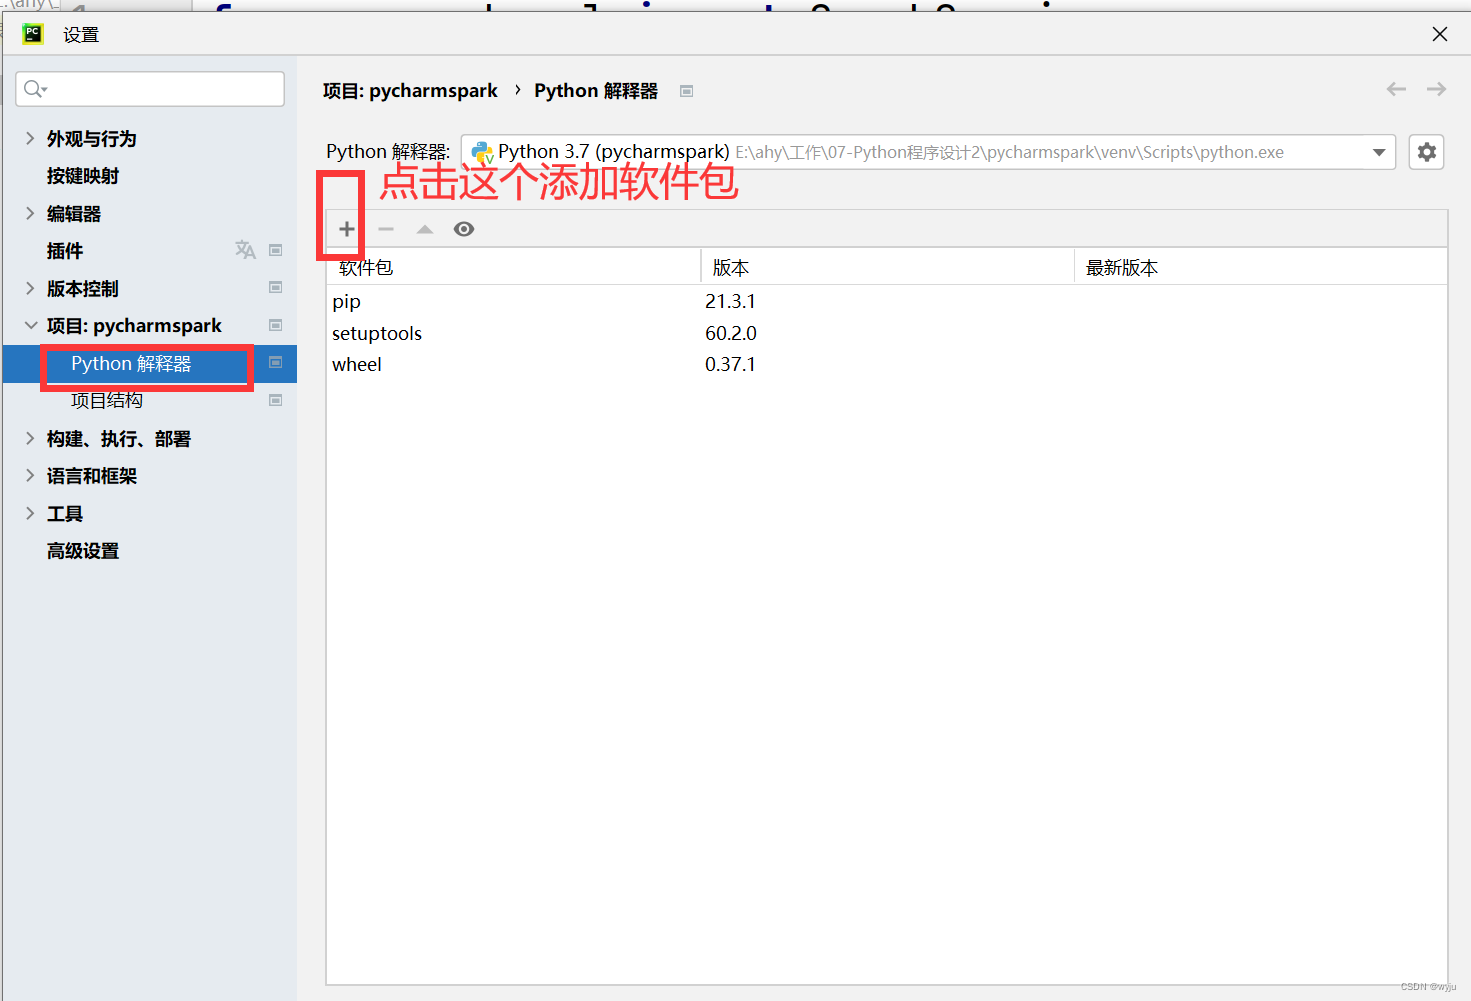
Task: Select the pip package row
Action: coord(887,301)
